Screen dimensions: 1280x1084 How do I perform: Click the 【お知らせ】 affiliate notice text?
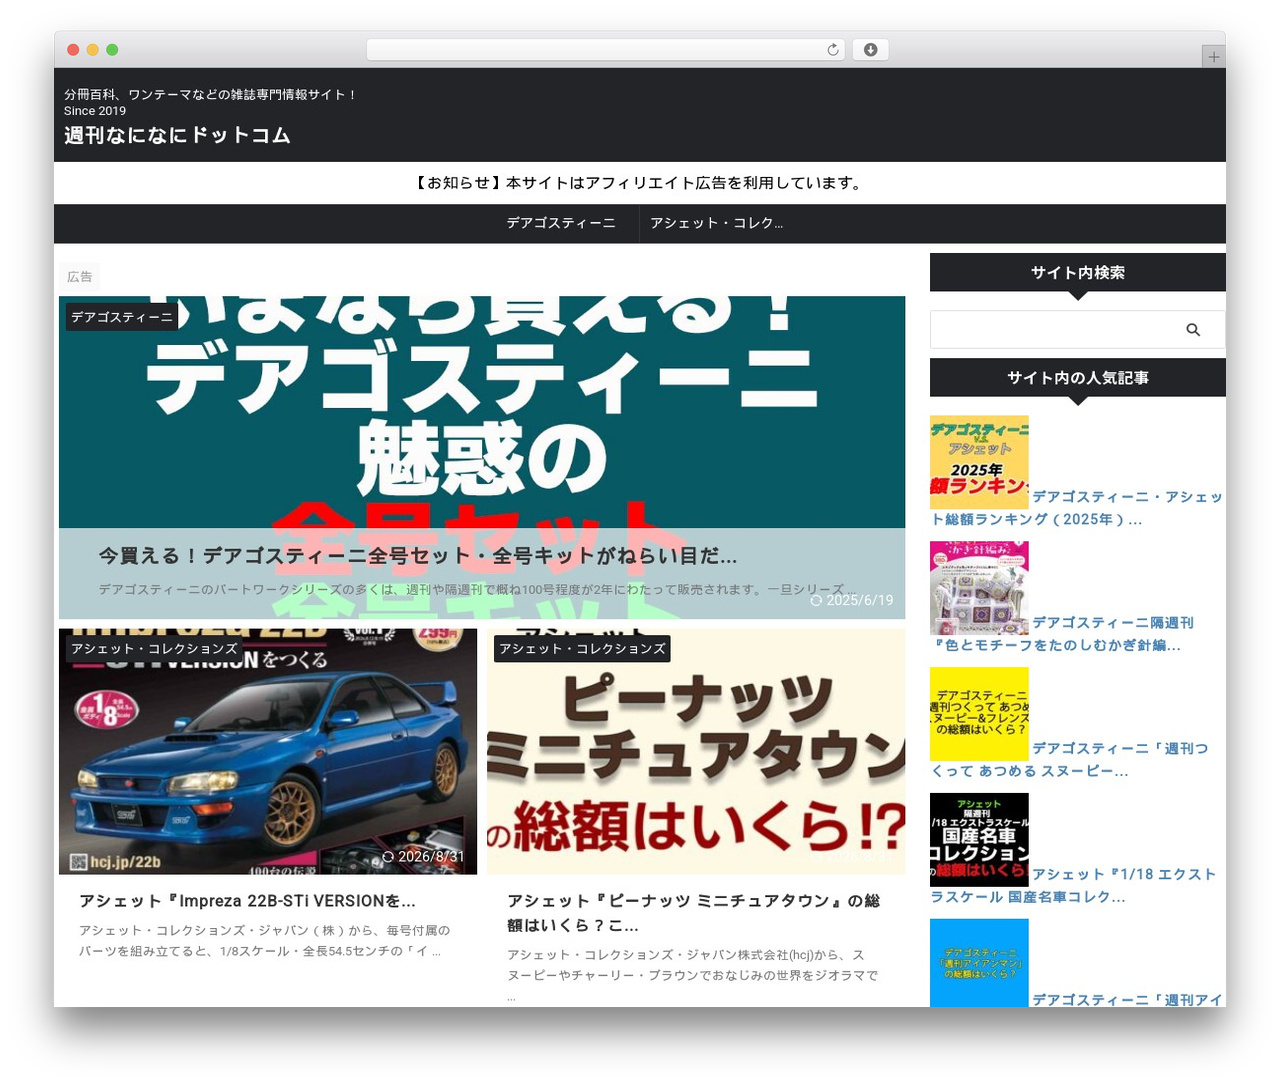[x=639, y=183]
